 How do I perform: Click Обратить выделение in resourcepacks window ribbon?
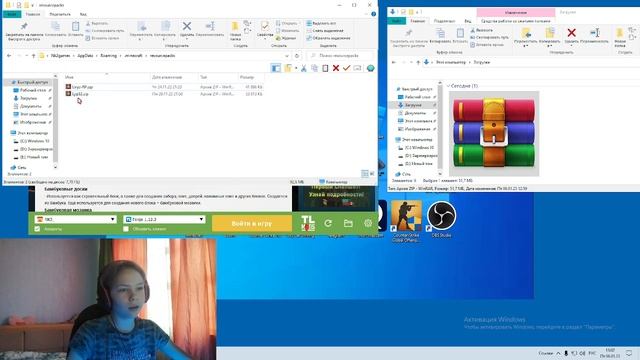[x=328, y=38]
